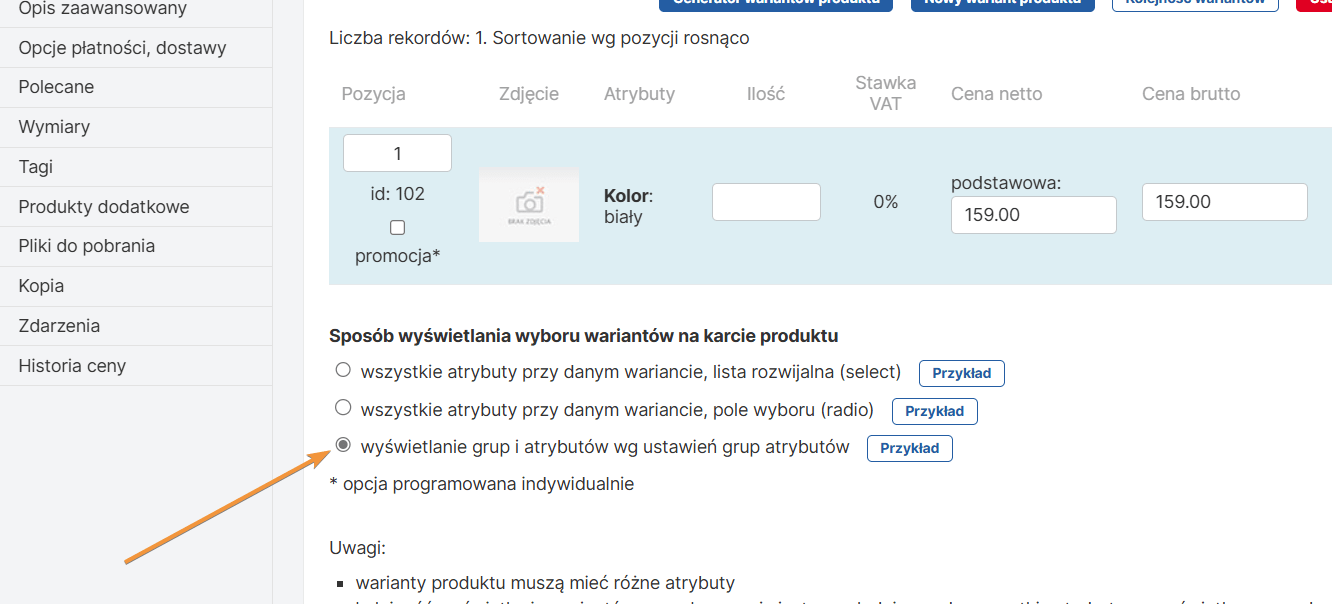This screenshot has height=604, width=1332.
Task: Open the Zdarzenia section
Action: pos(59,326)
